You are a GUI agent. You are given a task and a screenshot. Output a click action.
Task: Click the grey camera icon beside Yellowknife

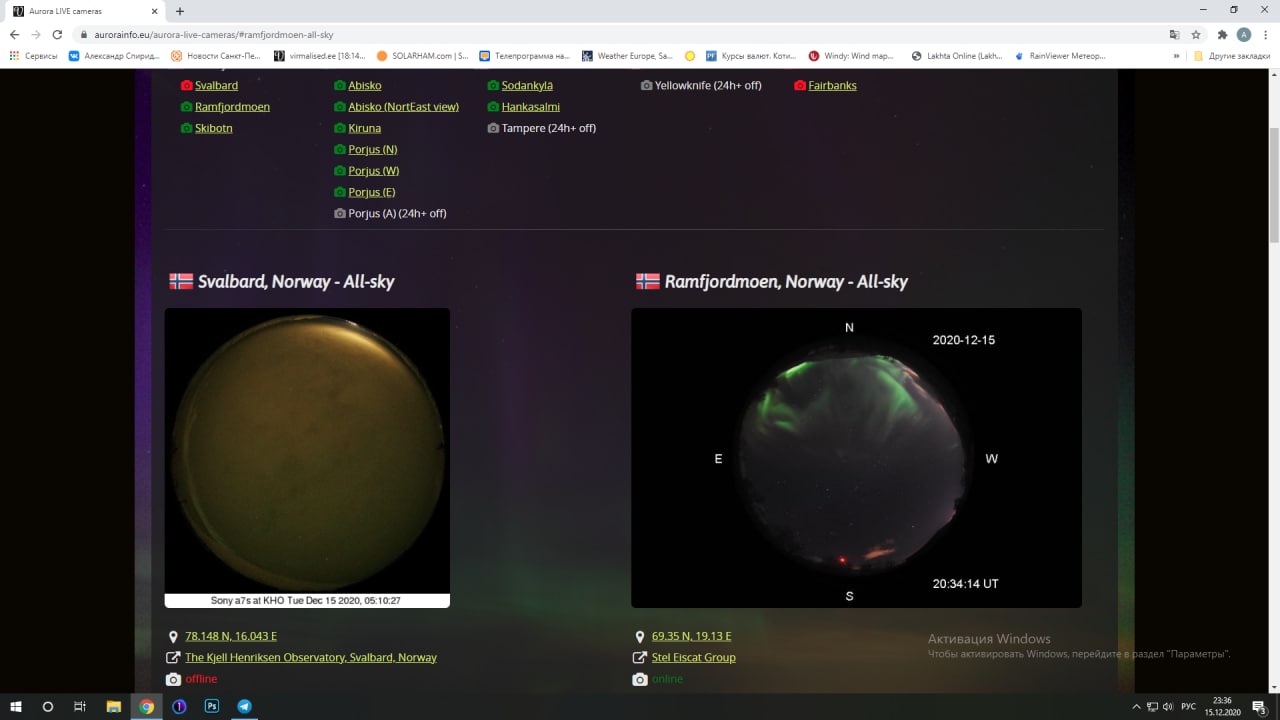646,86
